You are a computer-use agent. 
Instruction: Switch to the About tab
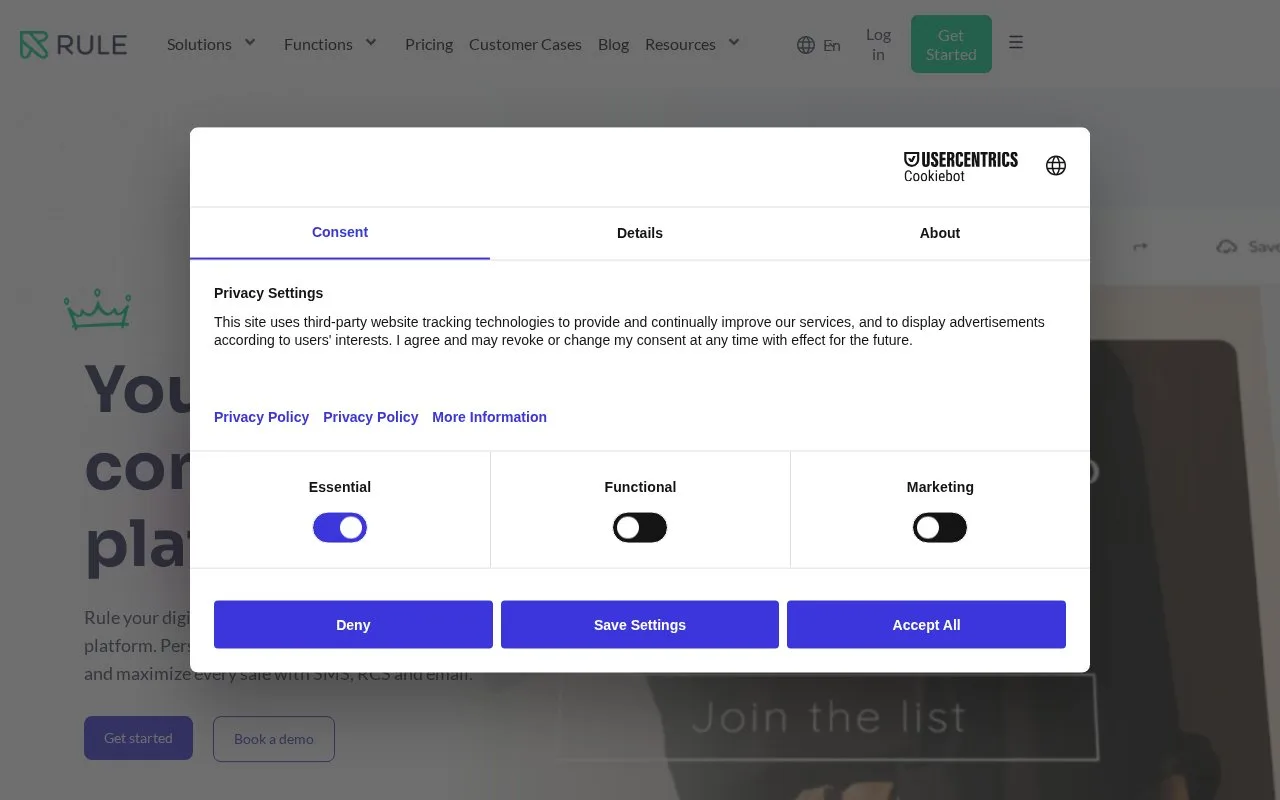[940, 233]
